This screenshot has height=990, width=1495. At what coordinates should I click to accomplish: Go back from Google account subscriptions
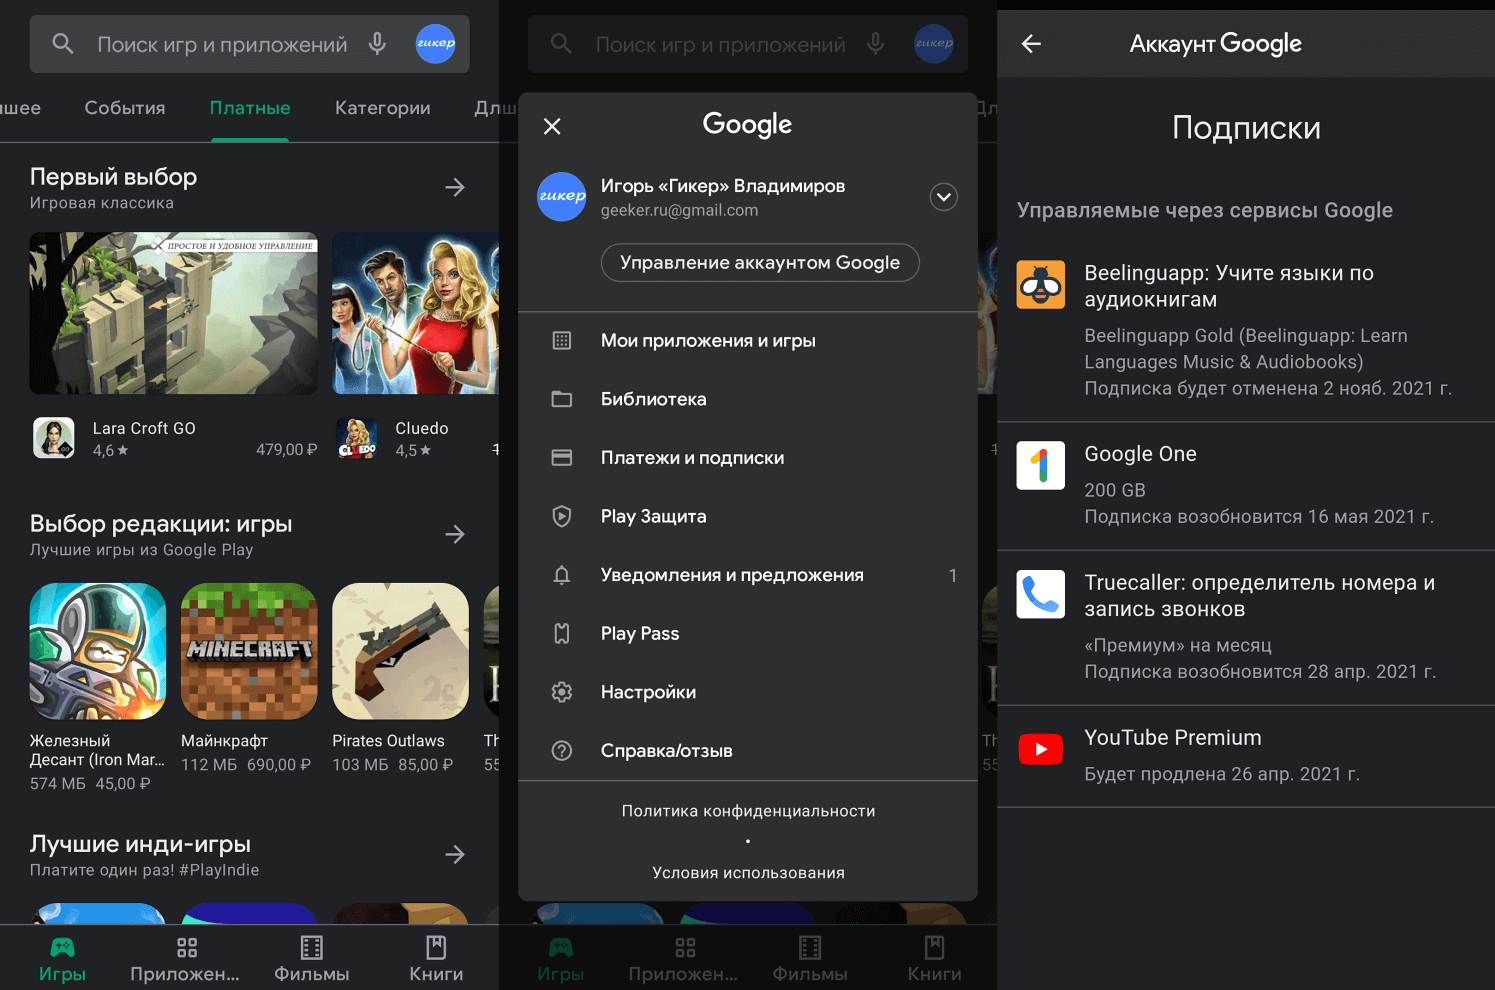point(1031,44)
